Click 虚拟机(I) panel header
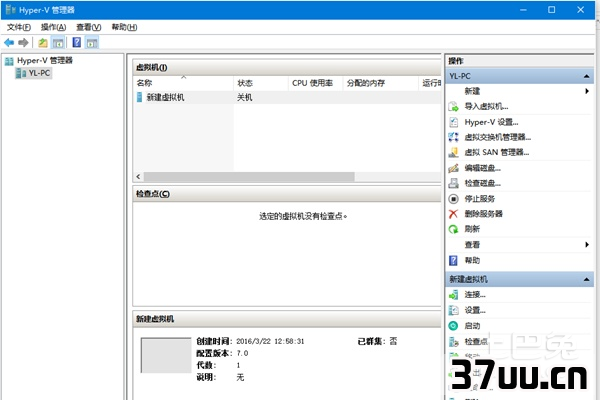 (x=287, y=67)
